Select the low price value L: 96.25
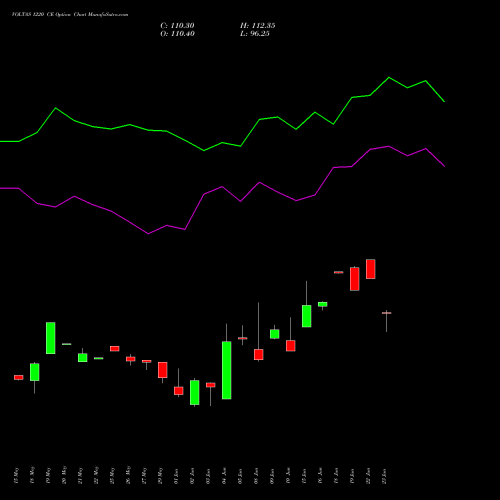Screen dimensions: 500x500 coord(255,34)
